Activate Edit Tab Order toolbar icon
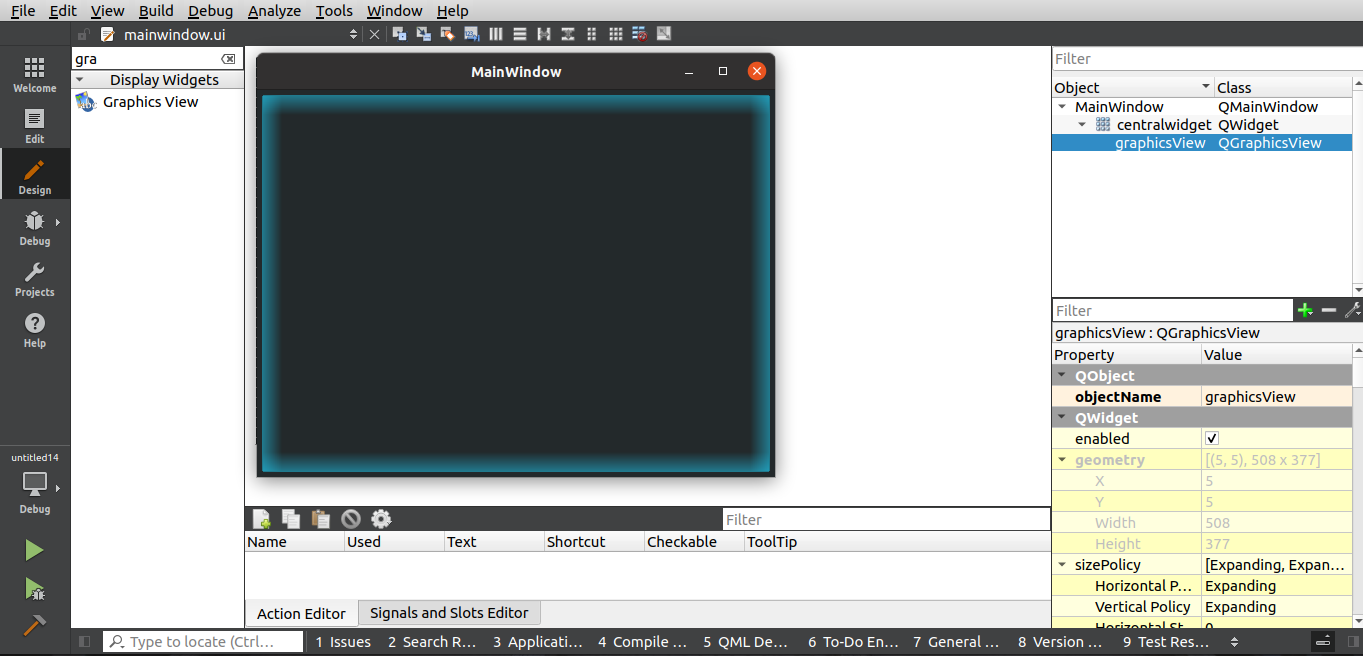 point(472,34)
